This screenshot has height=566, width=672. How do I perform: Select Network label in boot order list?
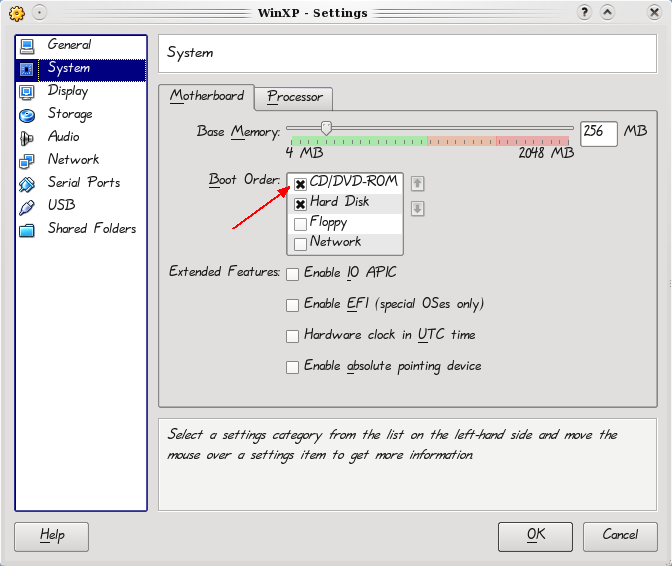(336, 242)
